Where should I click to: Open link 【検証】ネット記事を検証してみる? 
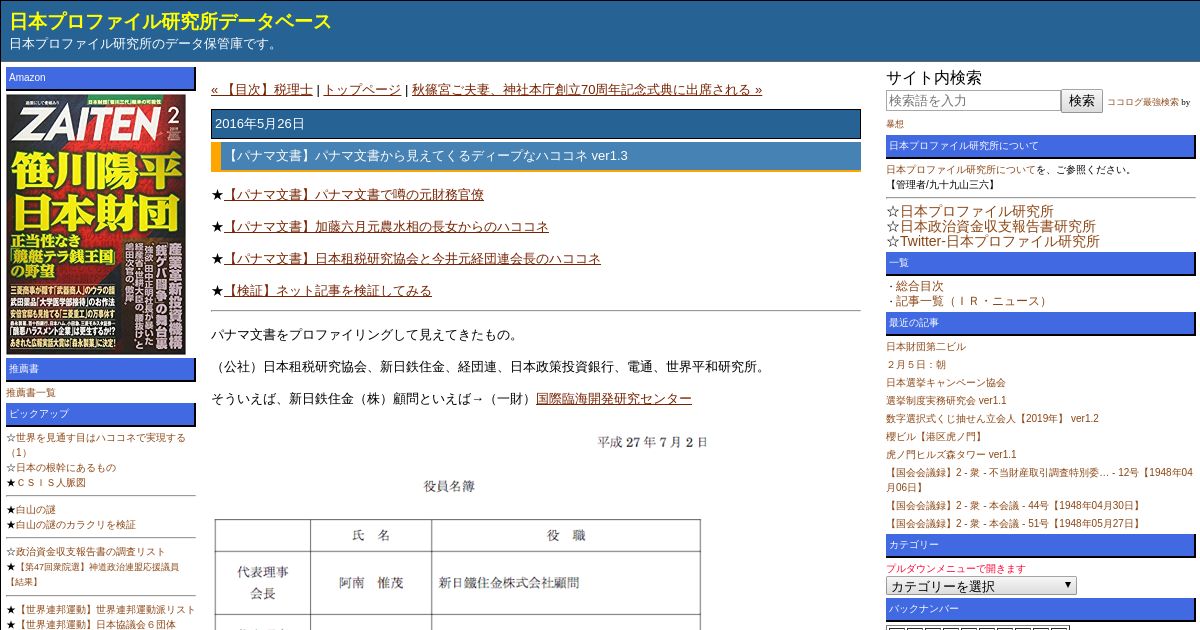point(327,291)
